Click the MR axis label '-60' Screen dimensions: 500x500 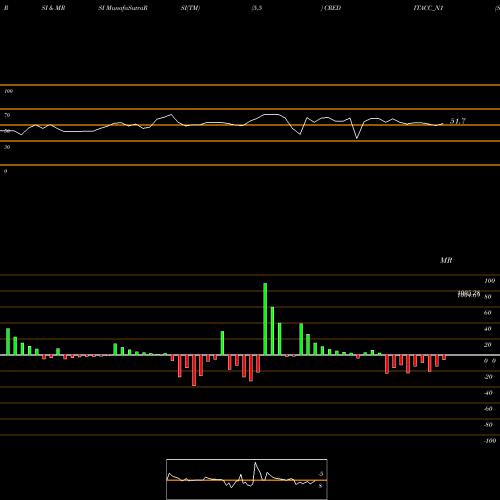tap(488, 409)
